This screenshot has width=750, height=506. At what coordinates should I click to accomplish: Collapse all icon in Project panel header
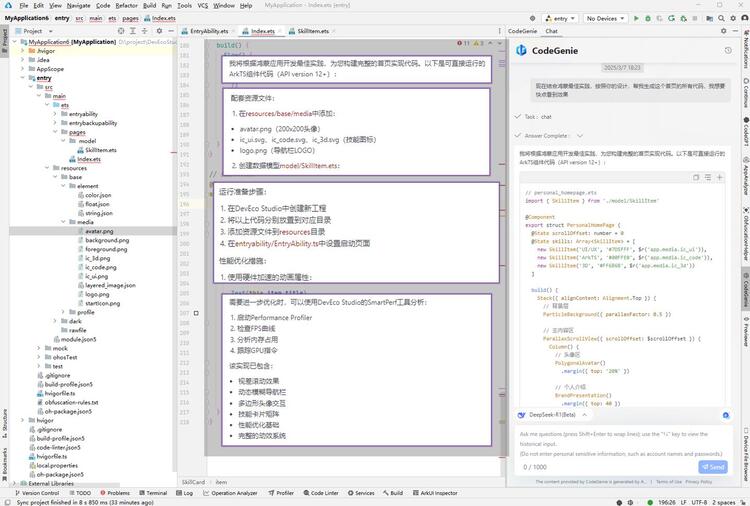(144, 31)
